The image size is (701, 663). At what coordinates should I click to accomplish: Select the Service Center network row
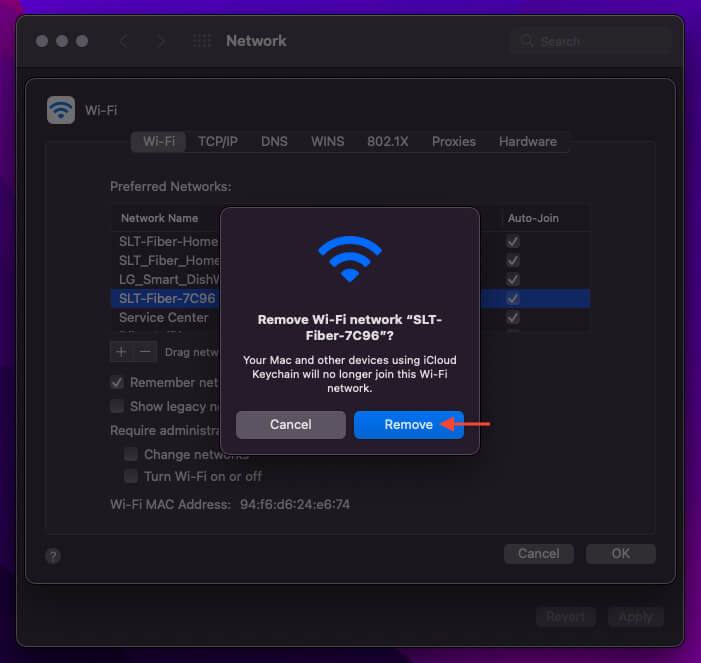(x=350, y=317)
